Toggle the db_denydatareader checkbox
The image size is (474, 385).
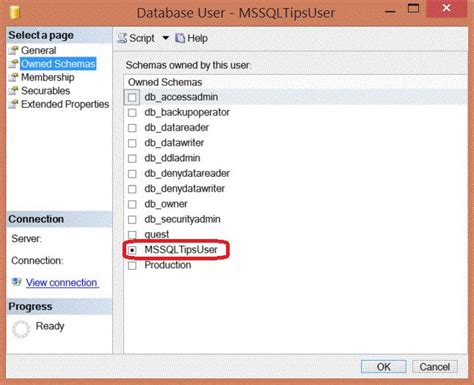click(132, 174)
